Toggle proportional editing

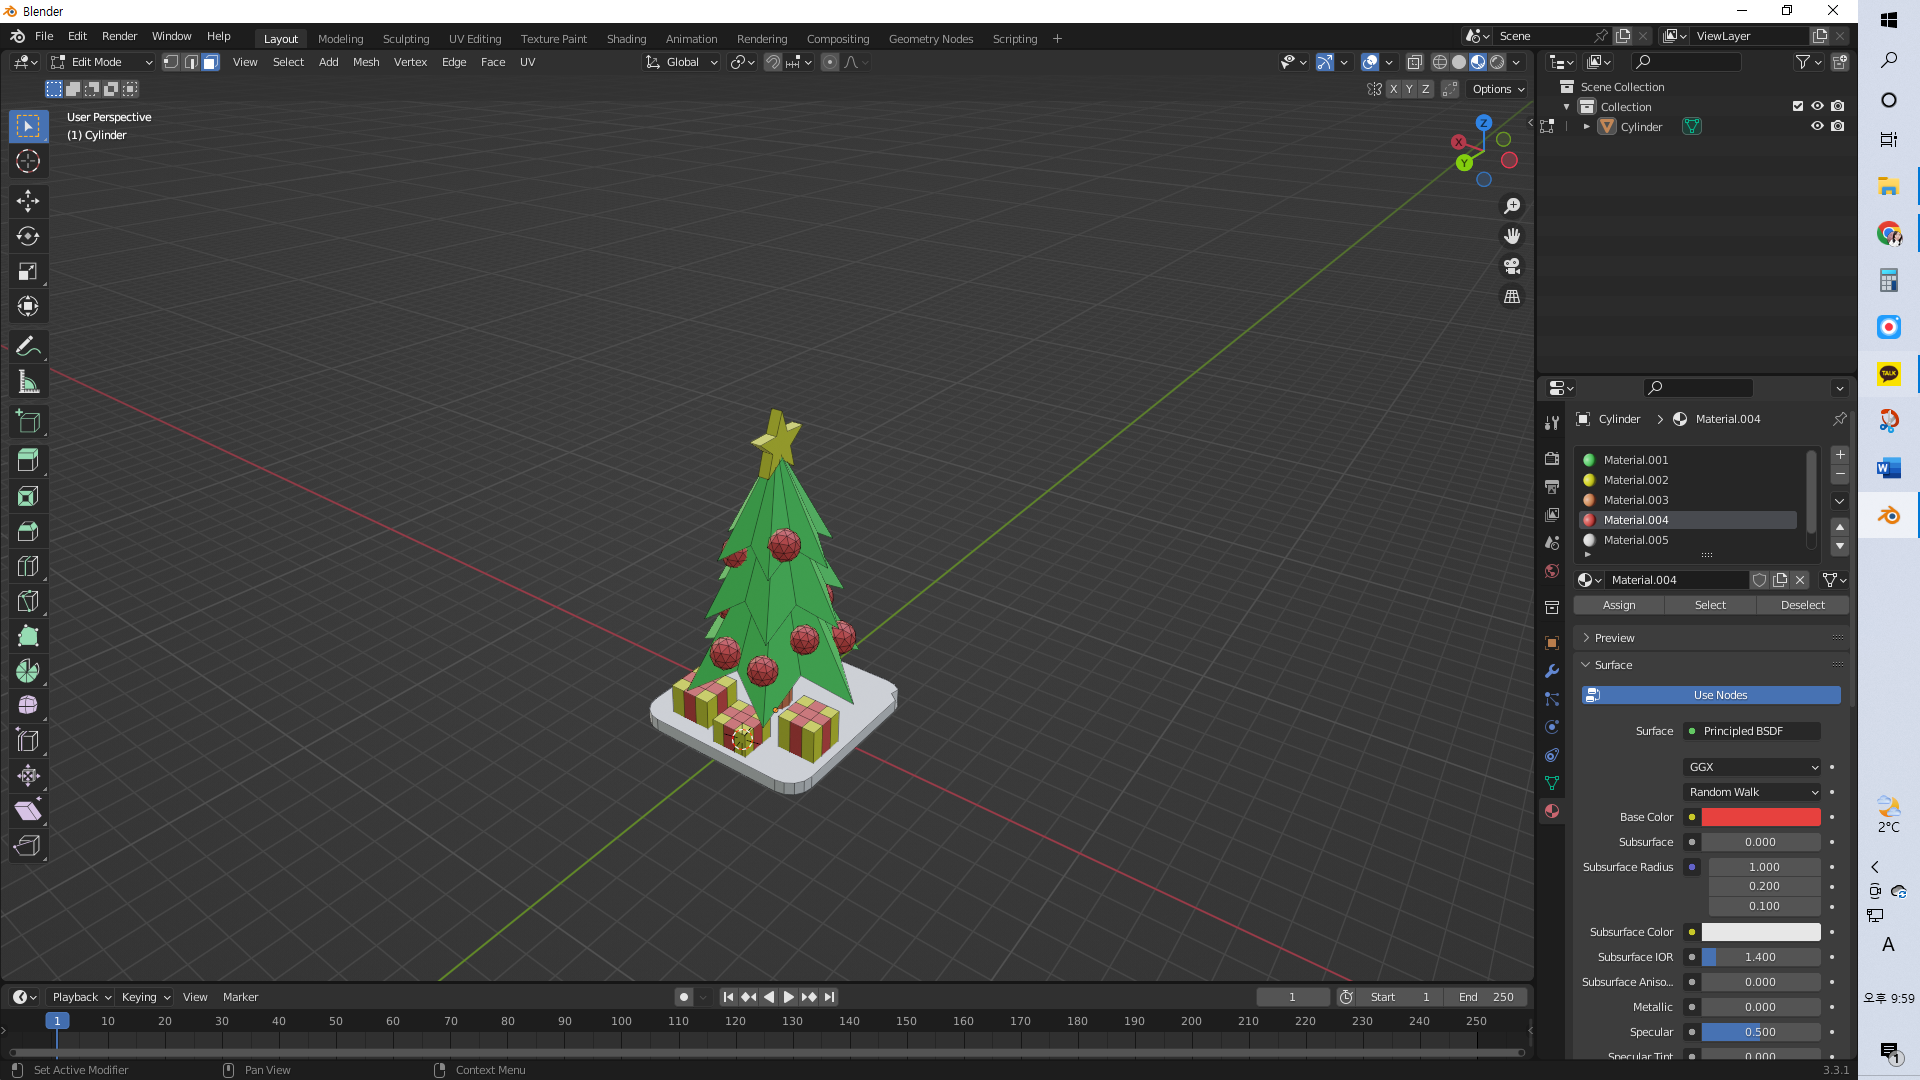[830, 62]
